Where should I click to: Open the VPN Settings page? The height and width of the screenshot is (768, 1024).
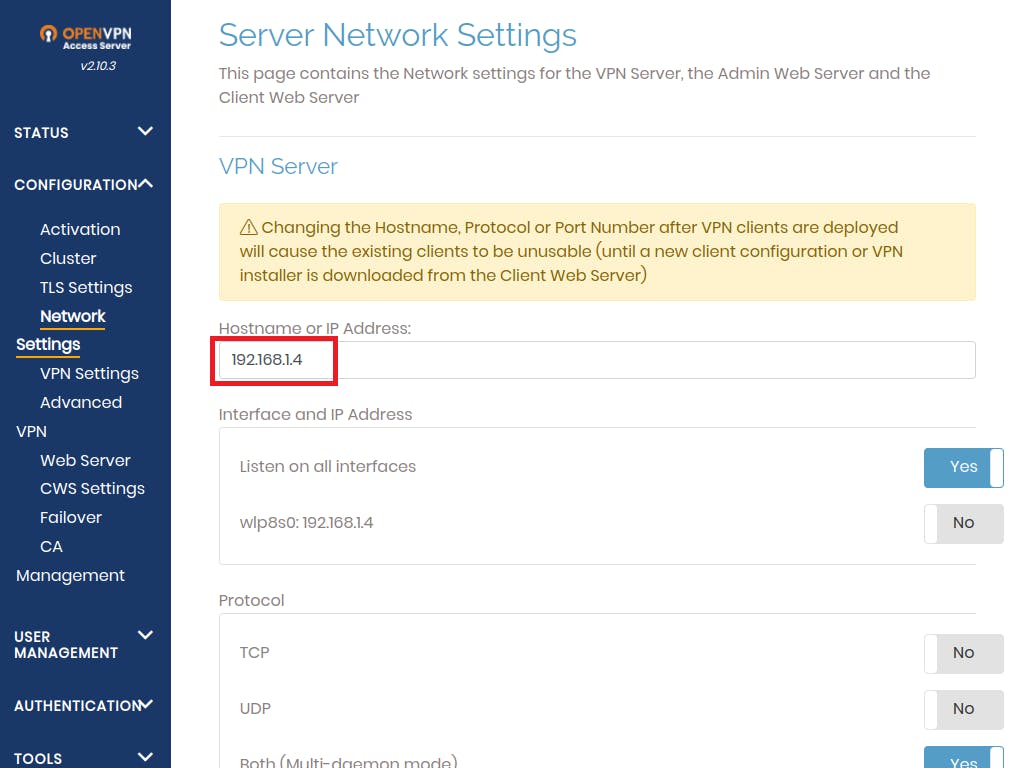coord(89,373)
